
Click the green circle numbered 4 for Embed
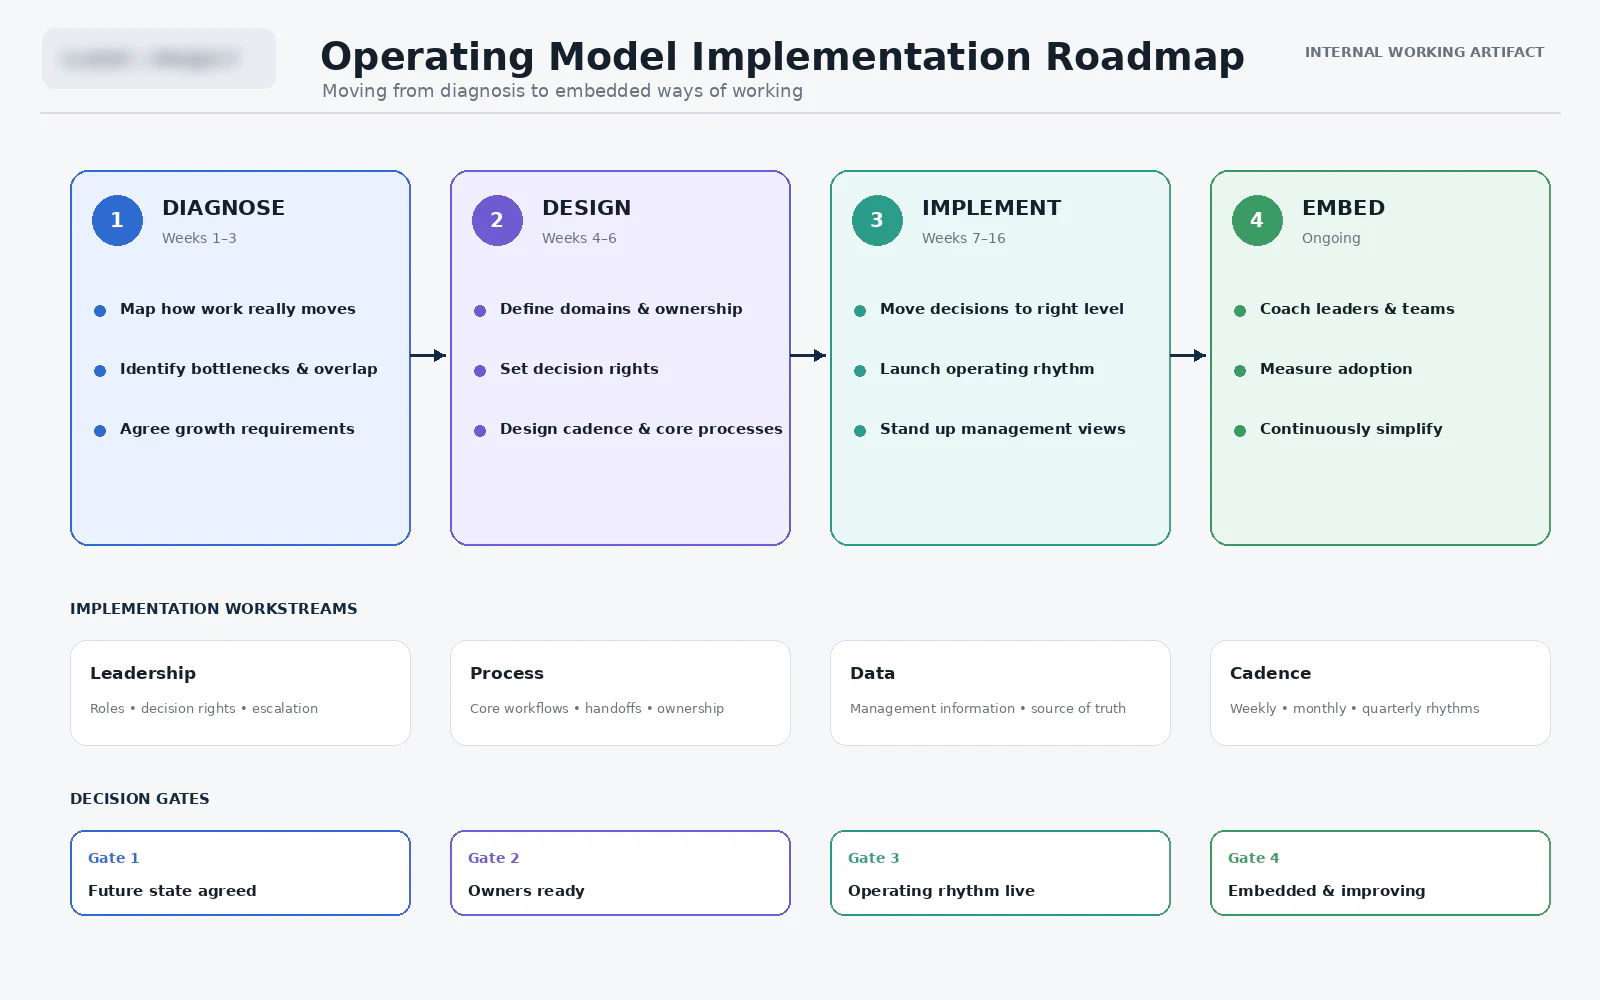point(1257,220)
